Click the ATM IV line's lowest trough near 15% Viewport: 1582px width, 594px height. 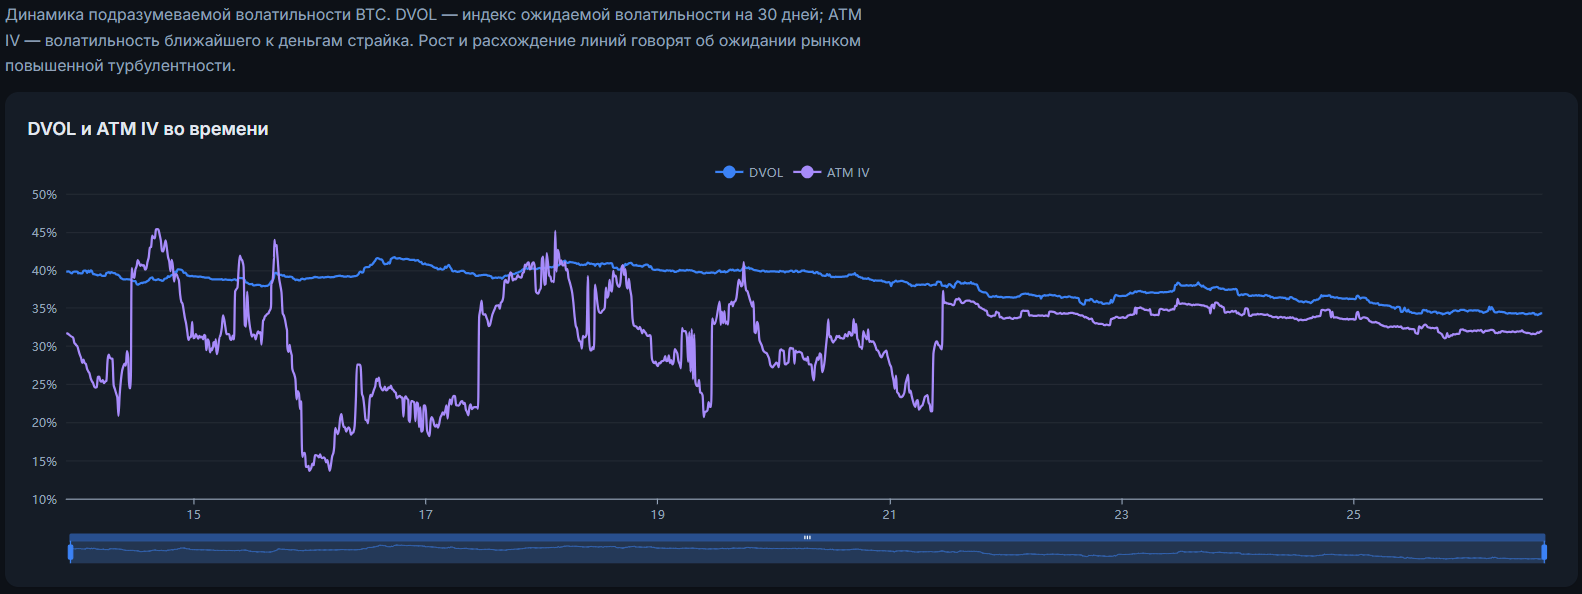click(x=310, y=469)
